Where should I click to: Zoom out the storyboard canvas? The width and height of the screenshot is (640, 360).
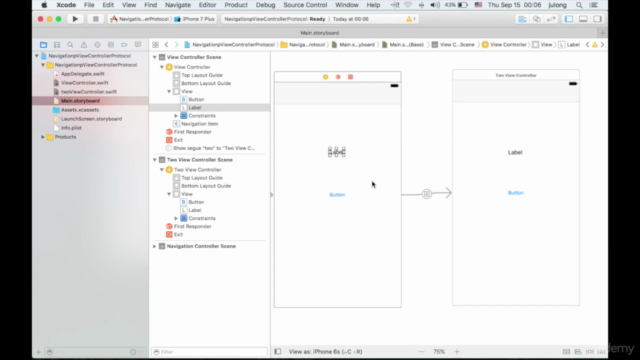422,351
